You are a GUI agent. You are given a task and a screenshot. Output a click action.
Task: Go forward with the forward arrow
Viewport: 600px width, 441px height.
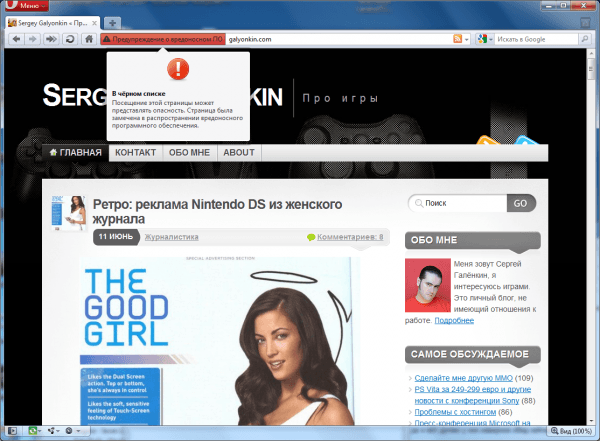tap(33, 39)
